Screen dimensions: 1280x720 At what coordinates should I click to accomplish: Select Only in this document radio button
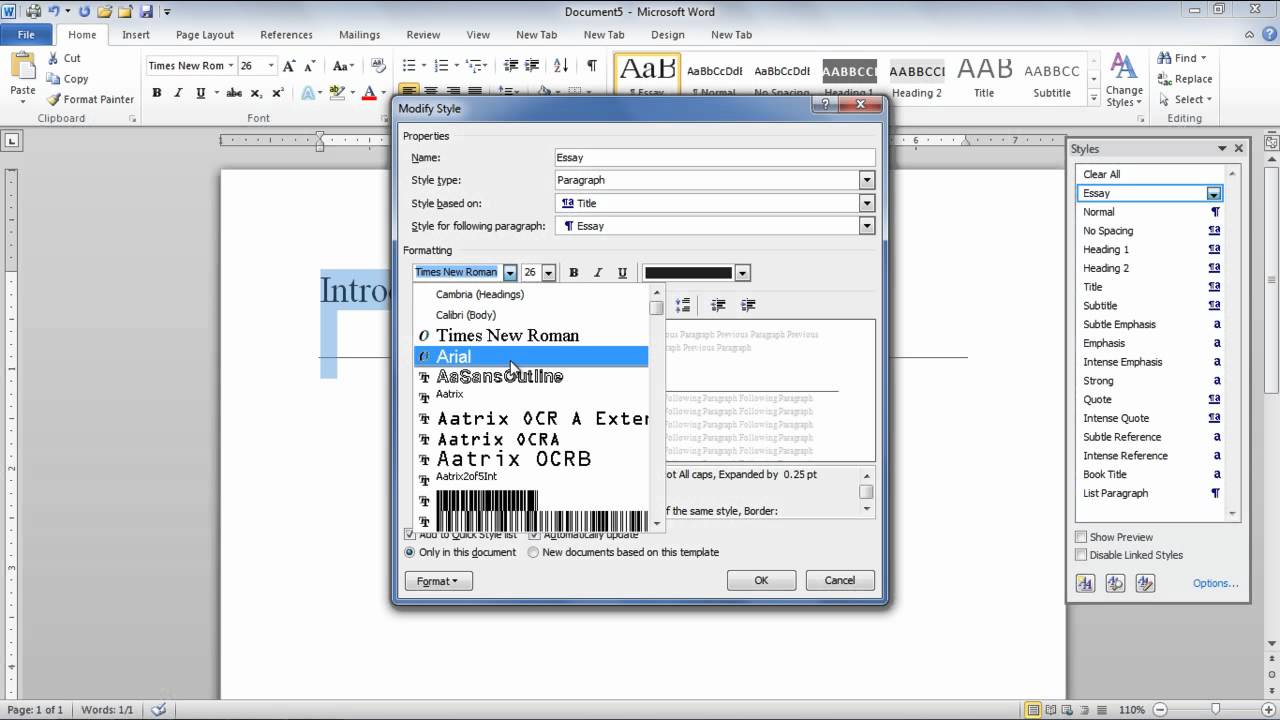coord(409,552)
